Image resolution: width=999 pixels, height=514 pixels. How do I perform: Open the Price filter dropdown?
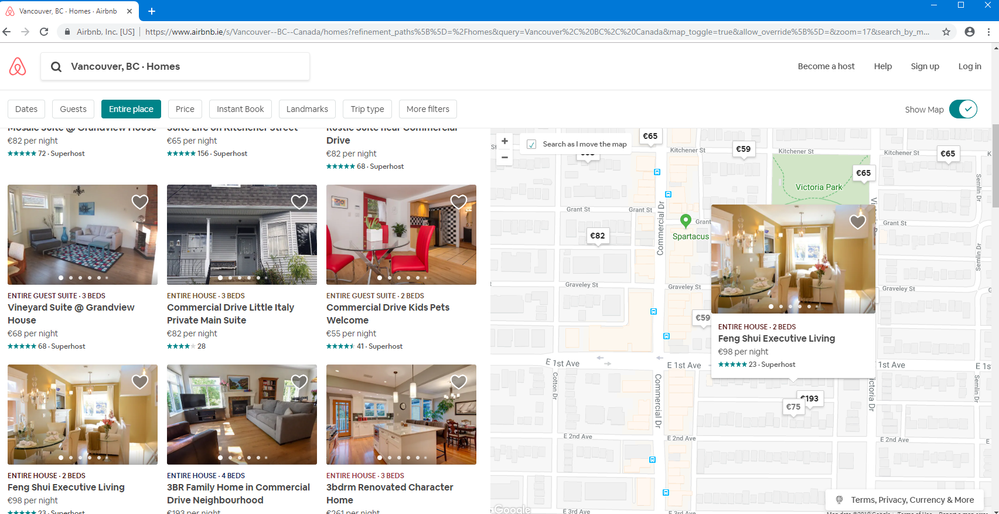pyautogui.click(x=185, y=109)
